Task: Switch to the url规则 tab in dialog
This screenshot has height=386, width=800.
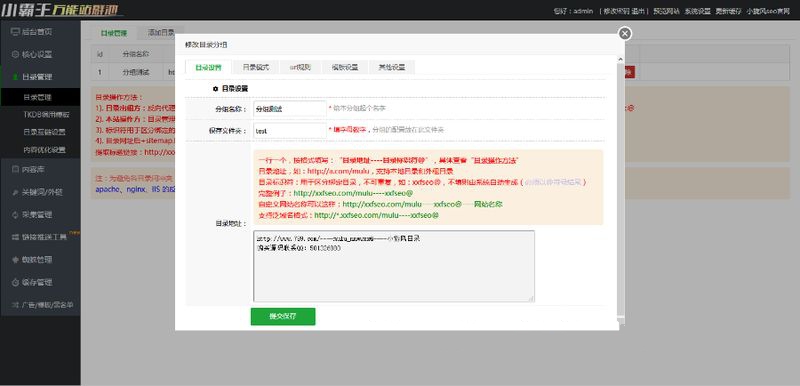Action: coord(299,67)
